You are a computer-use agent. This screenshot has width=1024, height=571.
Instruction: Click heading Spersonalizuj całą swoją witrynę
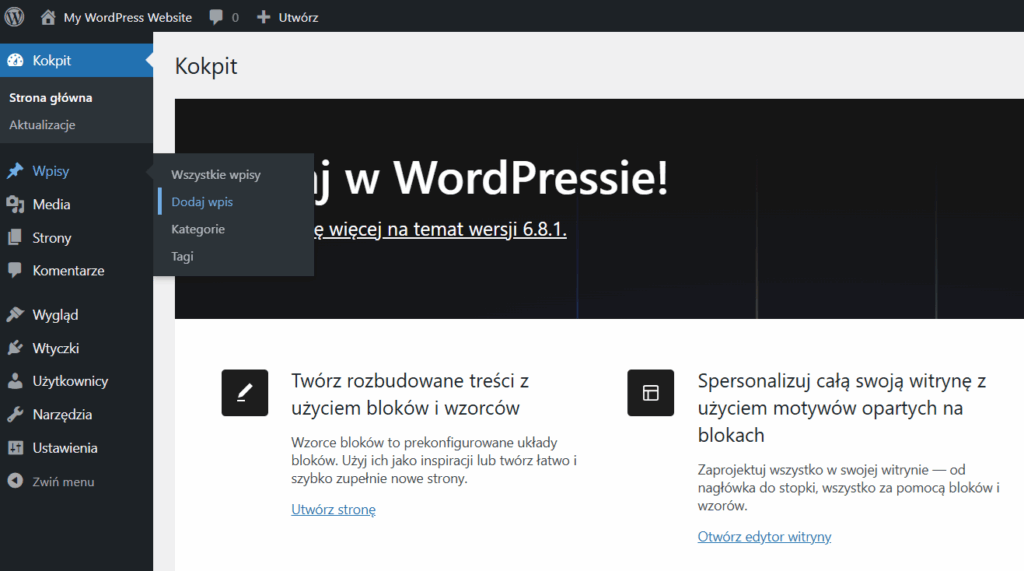coord(842,408)
